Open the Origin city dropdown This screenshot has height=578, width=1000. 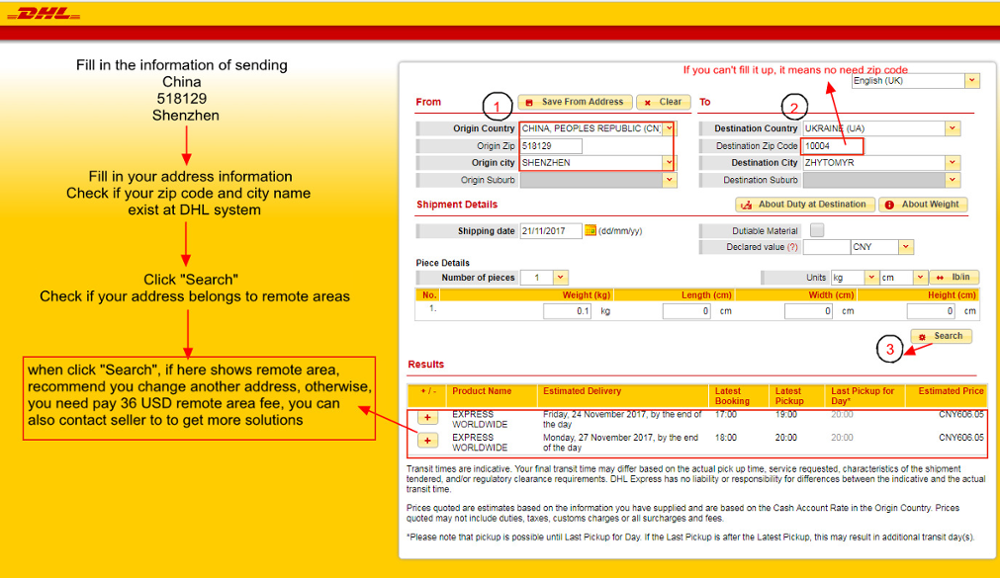click(x=668, y=163)
